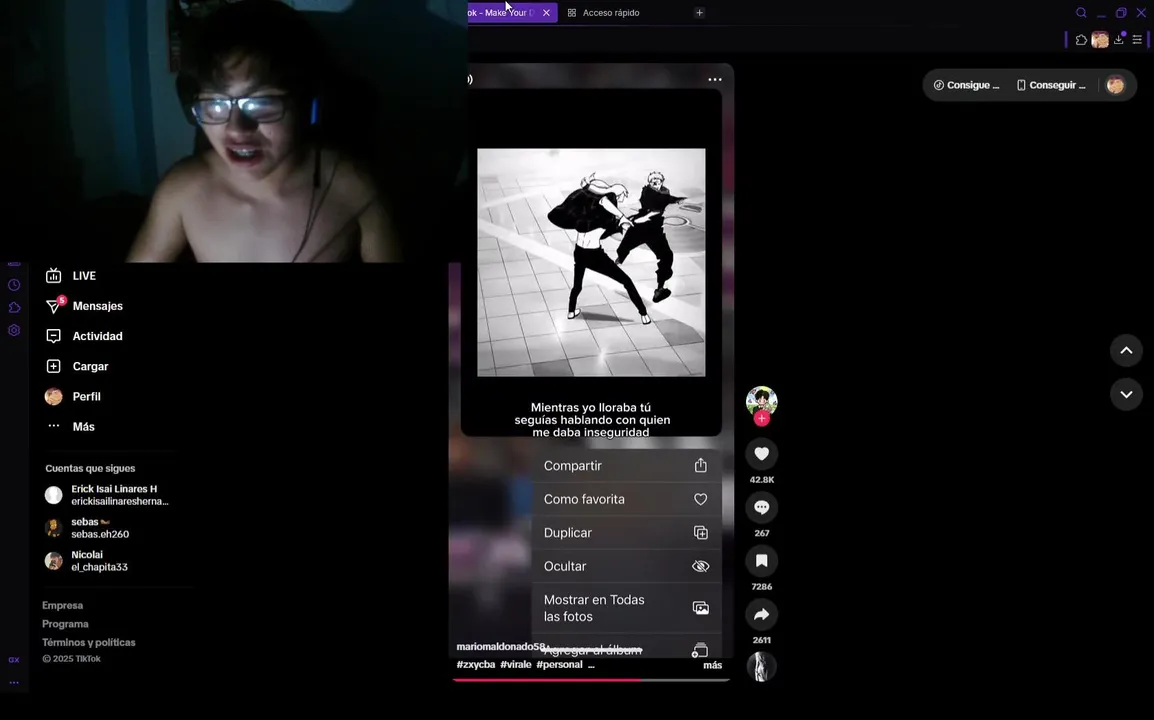Open browser extensions cube icon
This screenshot has width=1154, height=720.
pos(1081,40)
